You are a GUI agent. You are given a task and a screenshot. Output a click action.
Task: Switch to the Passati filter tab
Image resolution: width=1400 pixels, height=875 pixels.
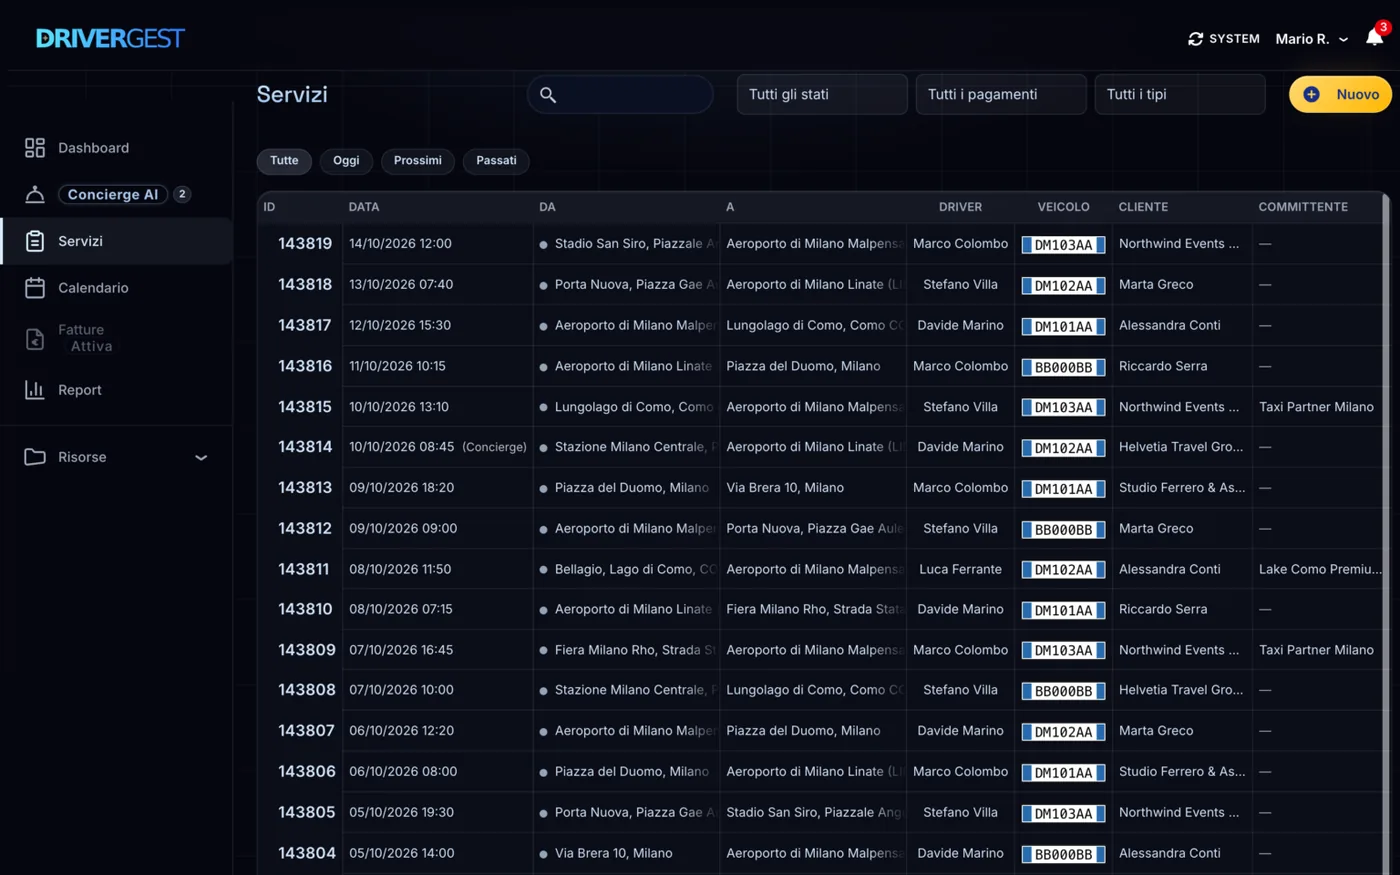[496, 161]
